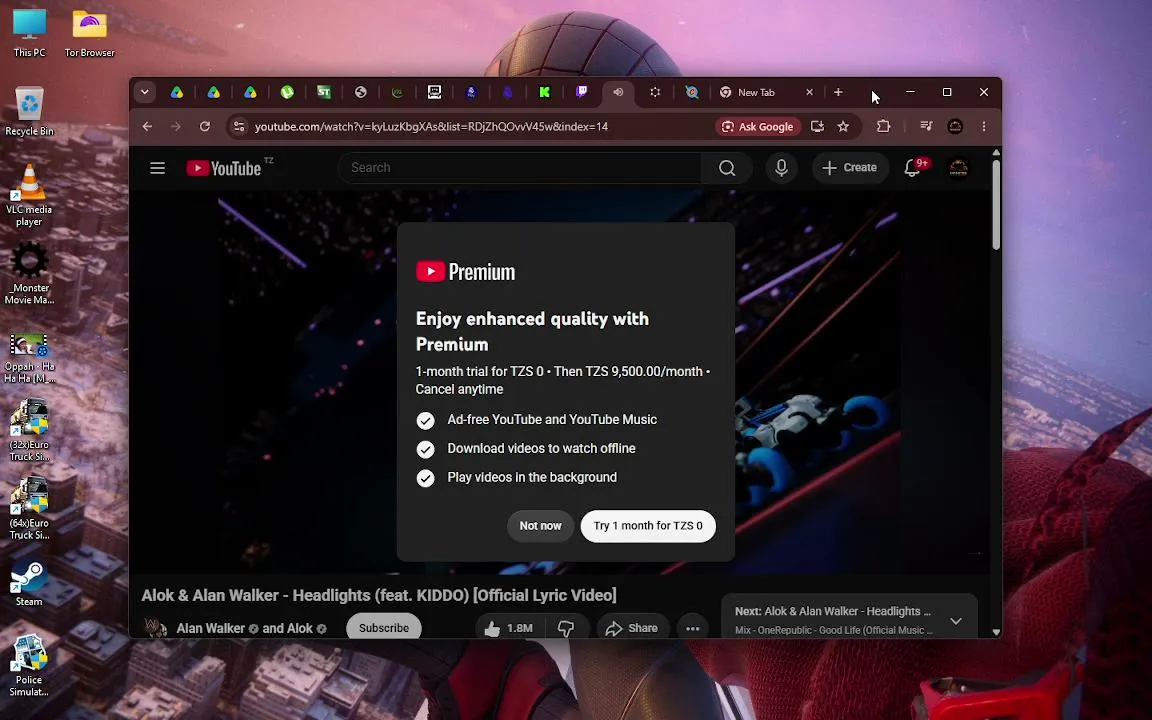
Task: Expand the Next playlist panel chevron
Action: point(955,621)
